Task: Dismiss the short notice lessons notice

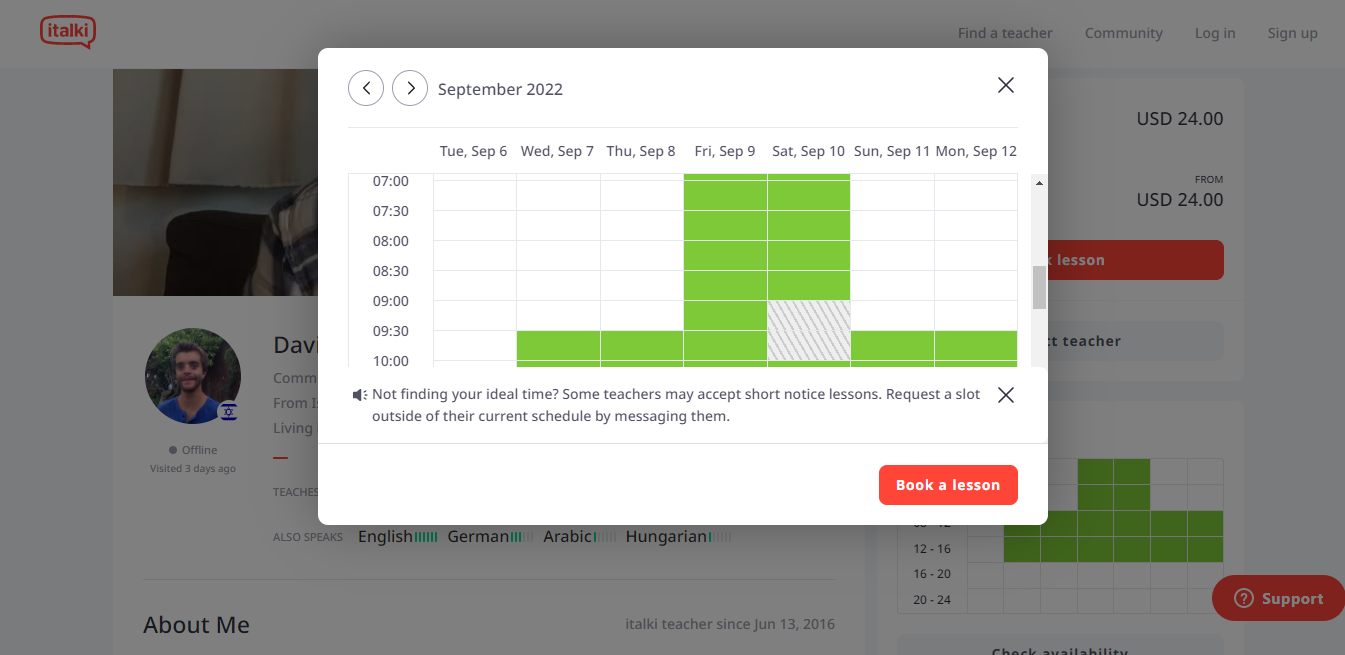Action: (1006, 395)
